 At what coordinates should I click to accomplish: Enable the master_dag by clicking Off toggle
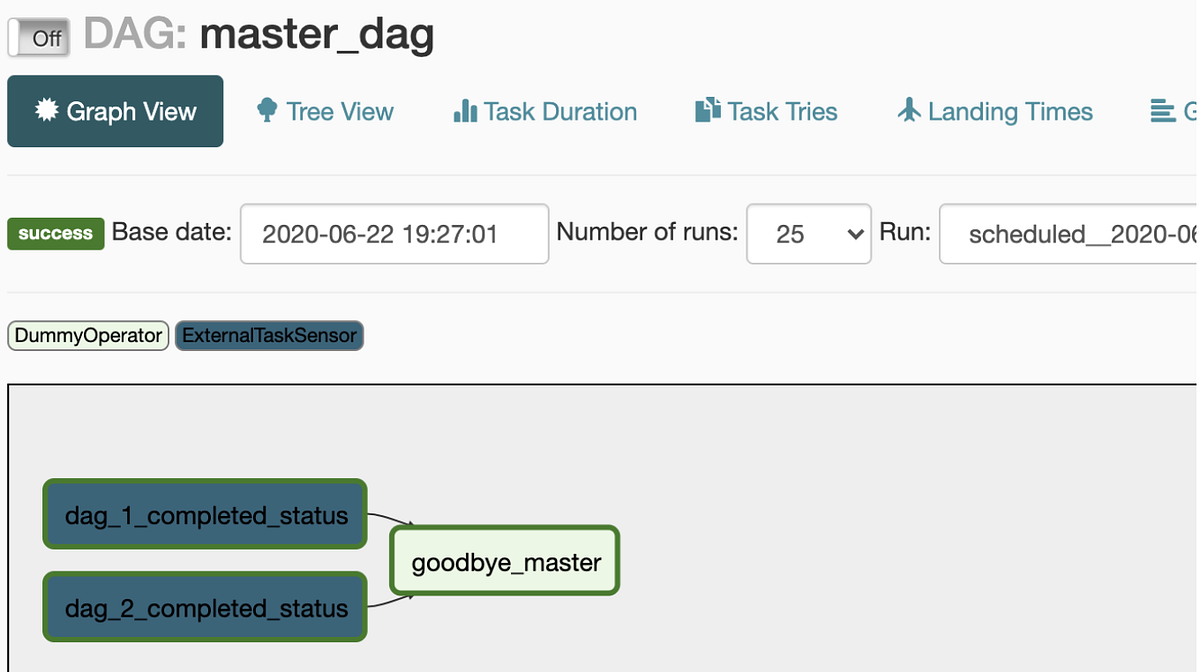click(38, 36)
